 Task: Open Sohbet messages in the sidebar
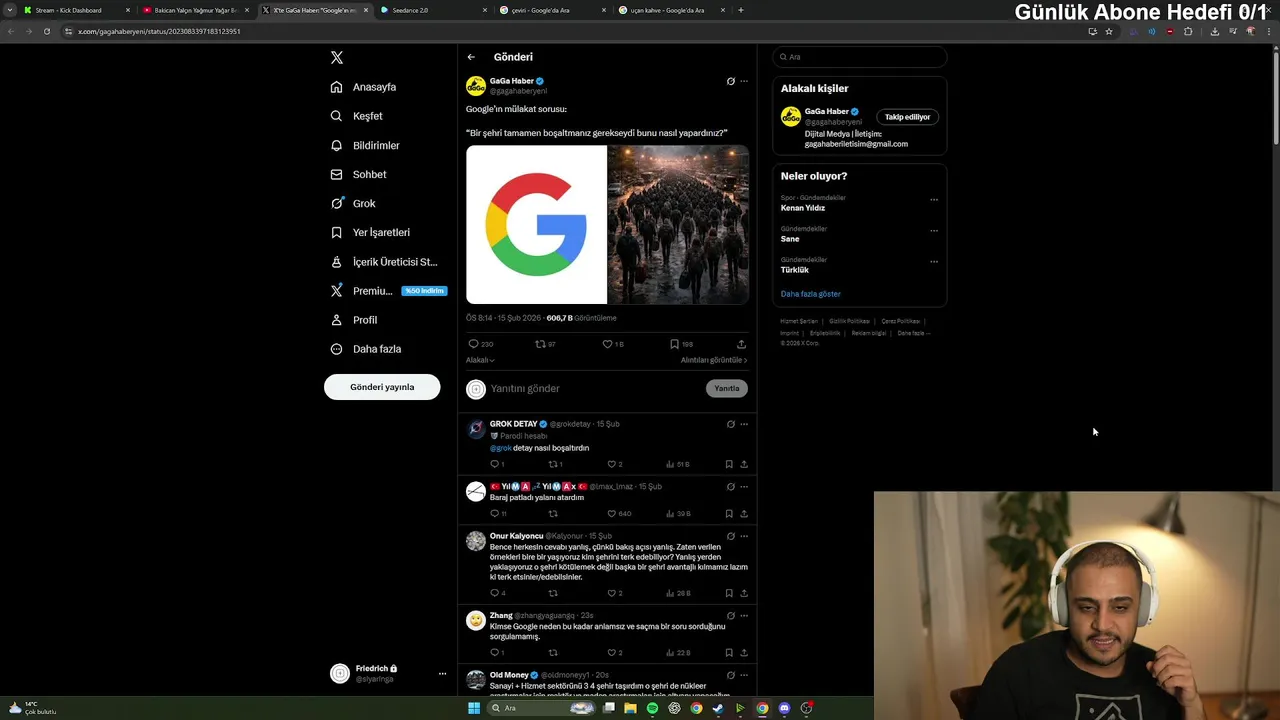[x=359, y=174]
